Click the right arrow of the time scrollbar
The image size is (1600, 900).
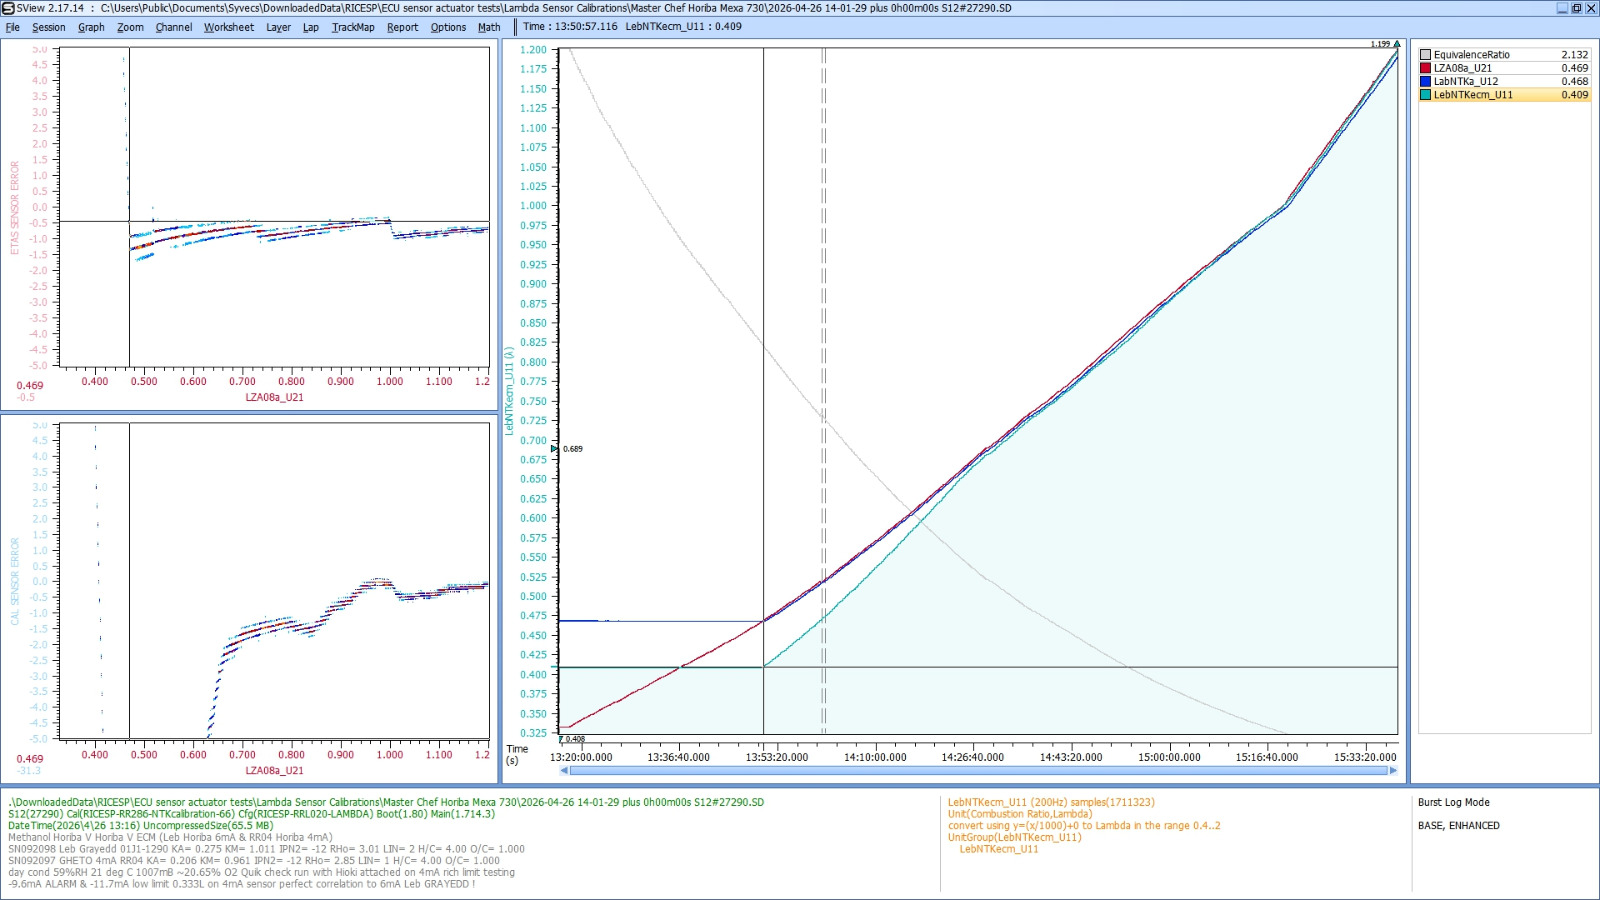(1393, 770)
